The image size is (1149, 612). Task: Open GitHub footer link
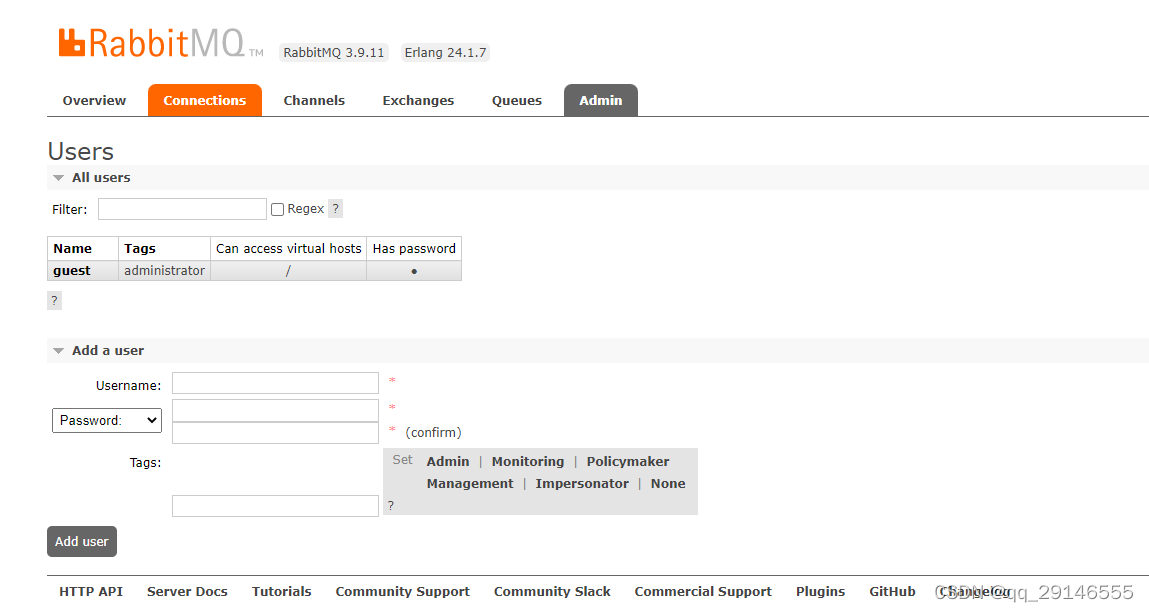coord(892,591)
